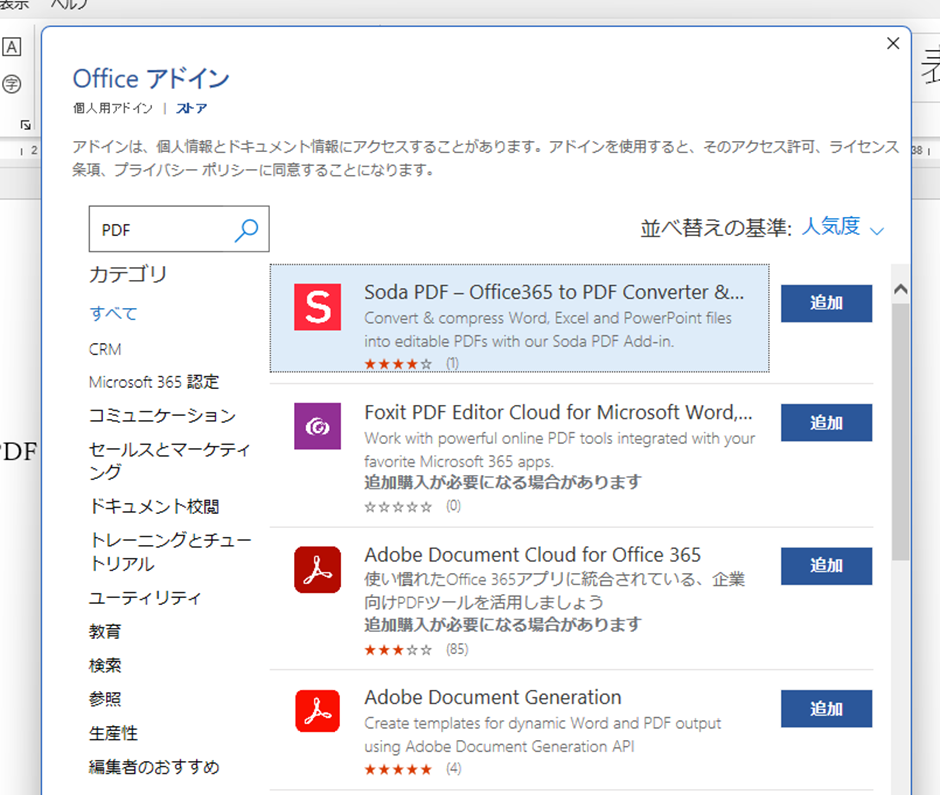The height and width of the screenshot is (795, 940).
Task: Select the コミュニケーション category
Action: click(x=162, y=415)
